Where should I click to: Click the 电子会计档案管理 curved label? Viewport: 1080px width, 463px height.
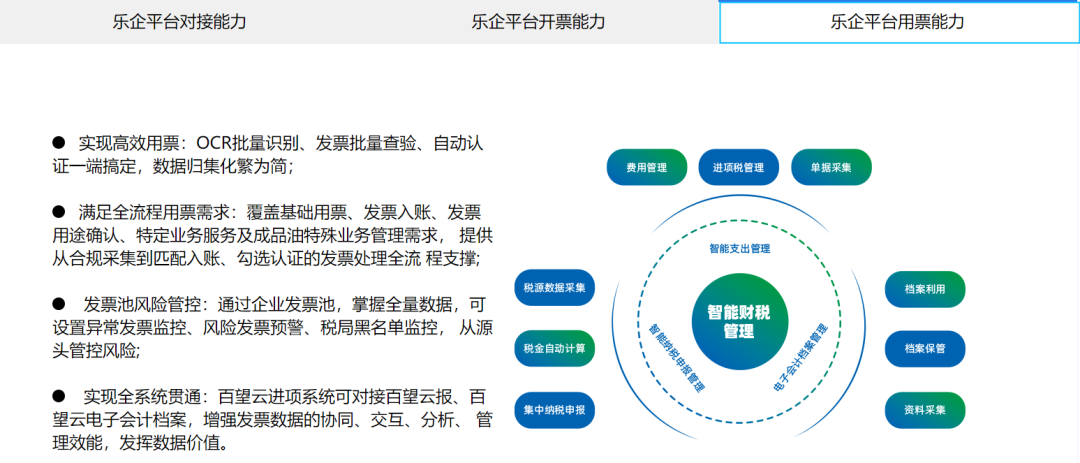pyautogui.click(x=800, y=357)
